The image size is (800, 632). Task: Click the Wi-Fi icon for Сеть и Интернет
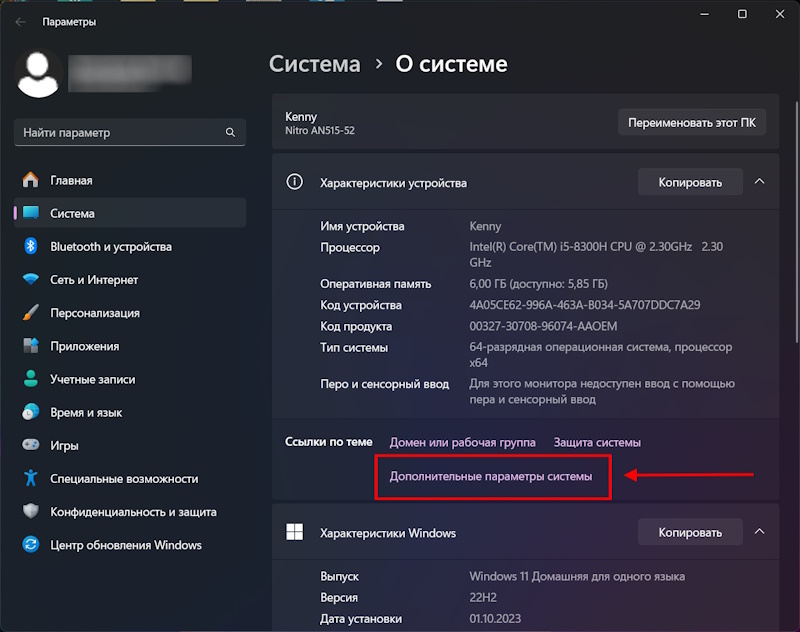point(31,280)
